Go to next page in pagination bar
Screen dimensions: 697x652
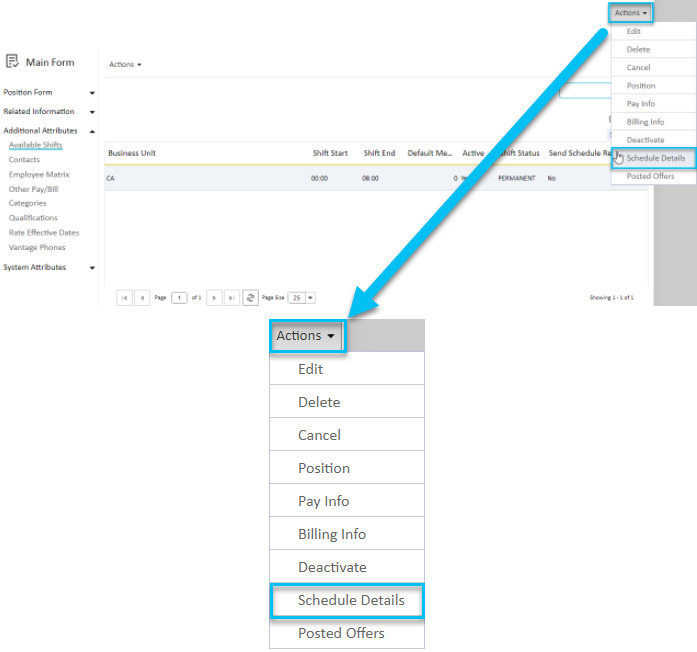(214, 298)
